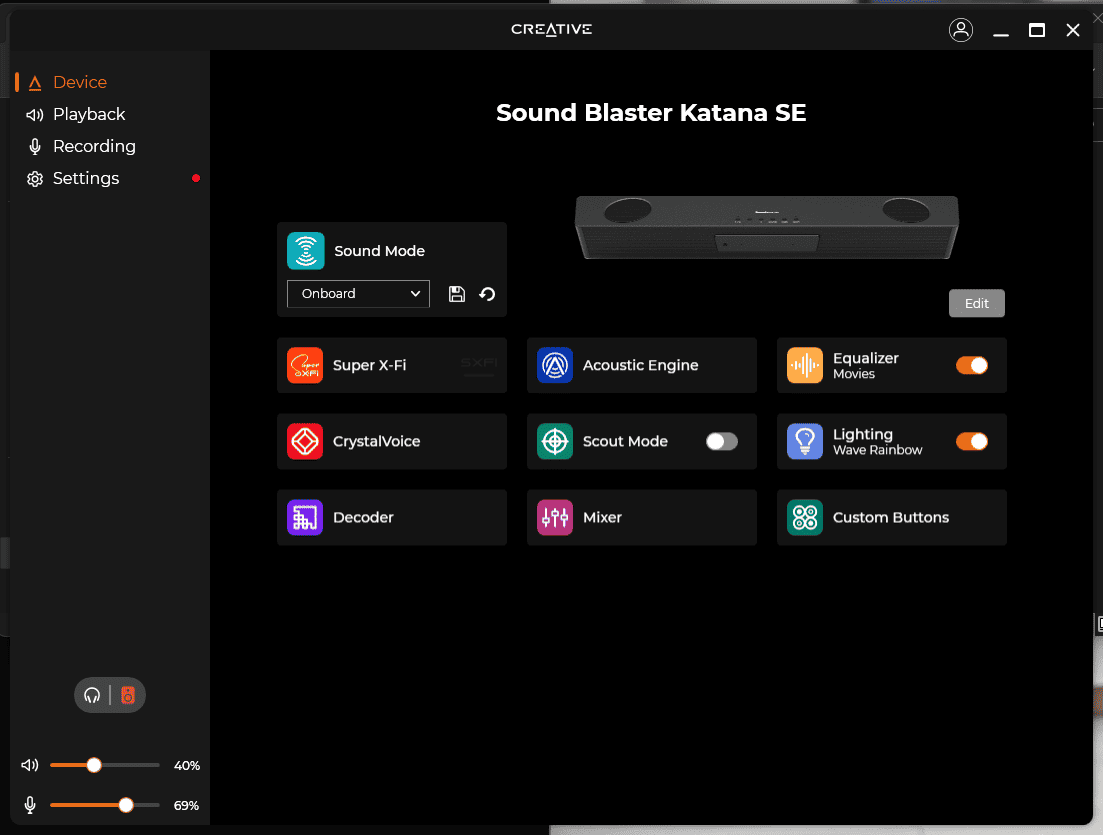
Task: Disable the Equalizer toggle
Action: pos(971,365)
